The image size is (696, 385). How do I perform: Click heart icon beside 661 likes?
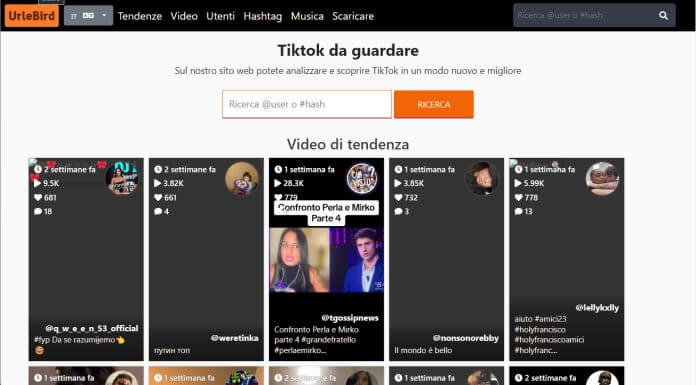click(x=158, y=198)
